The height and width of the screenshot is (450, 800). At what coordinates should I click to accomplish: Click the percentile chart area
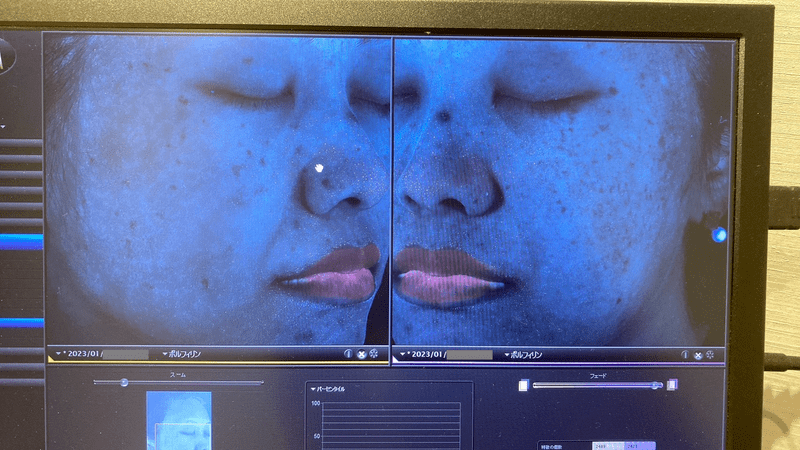tap(390, 425)
